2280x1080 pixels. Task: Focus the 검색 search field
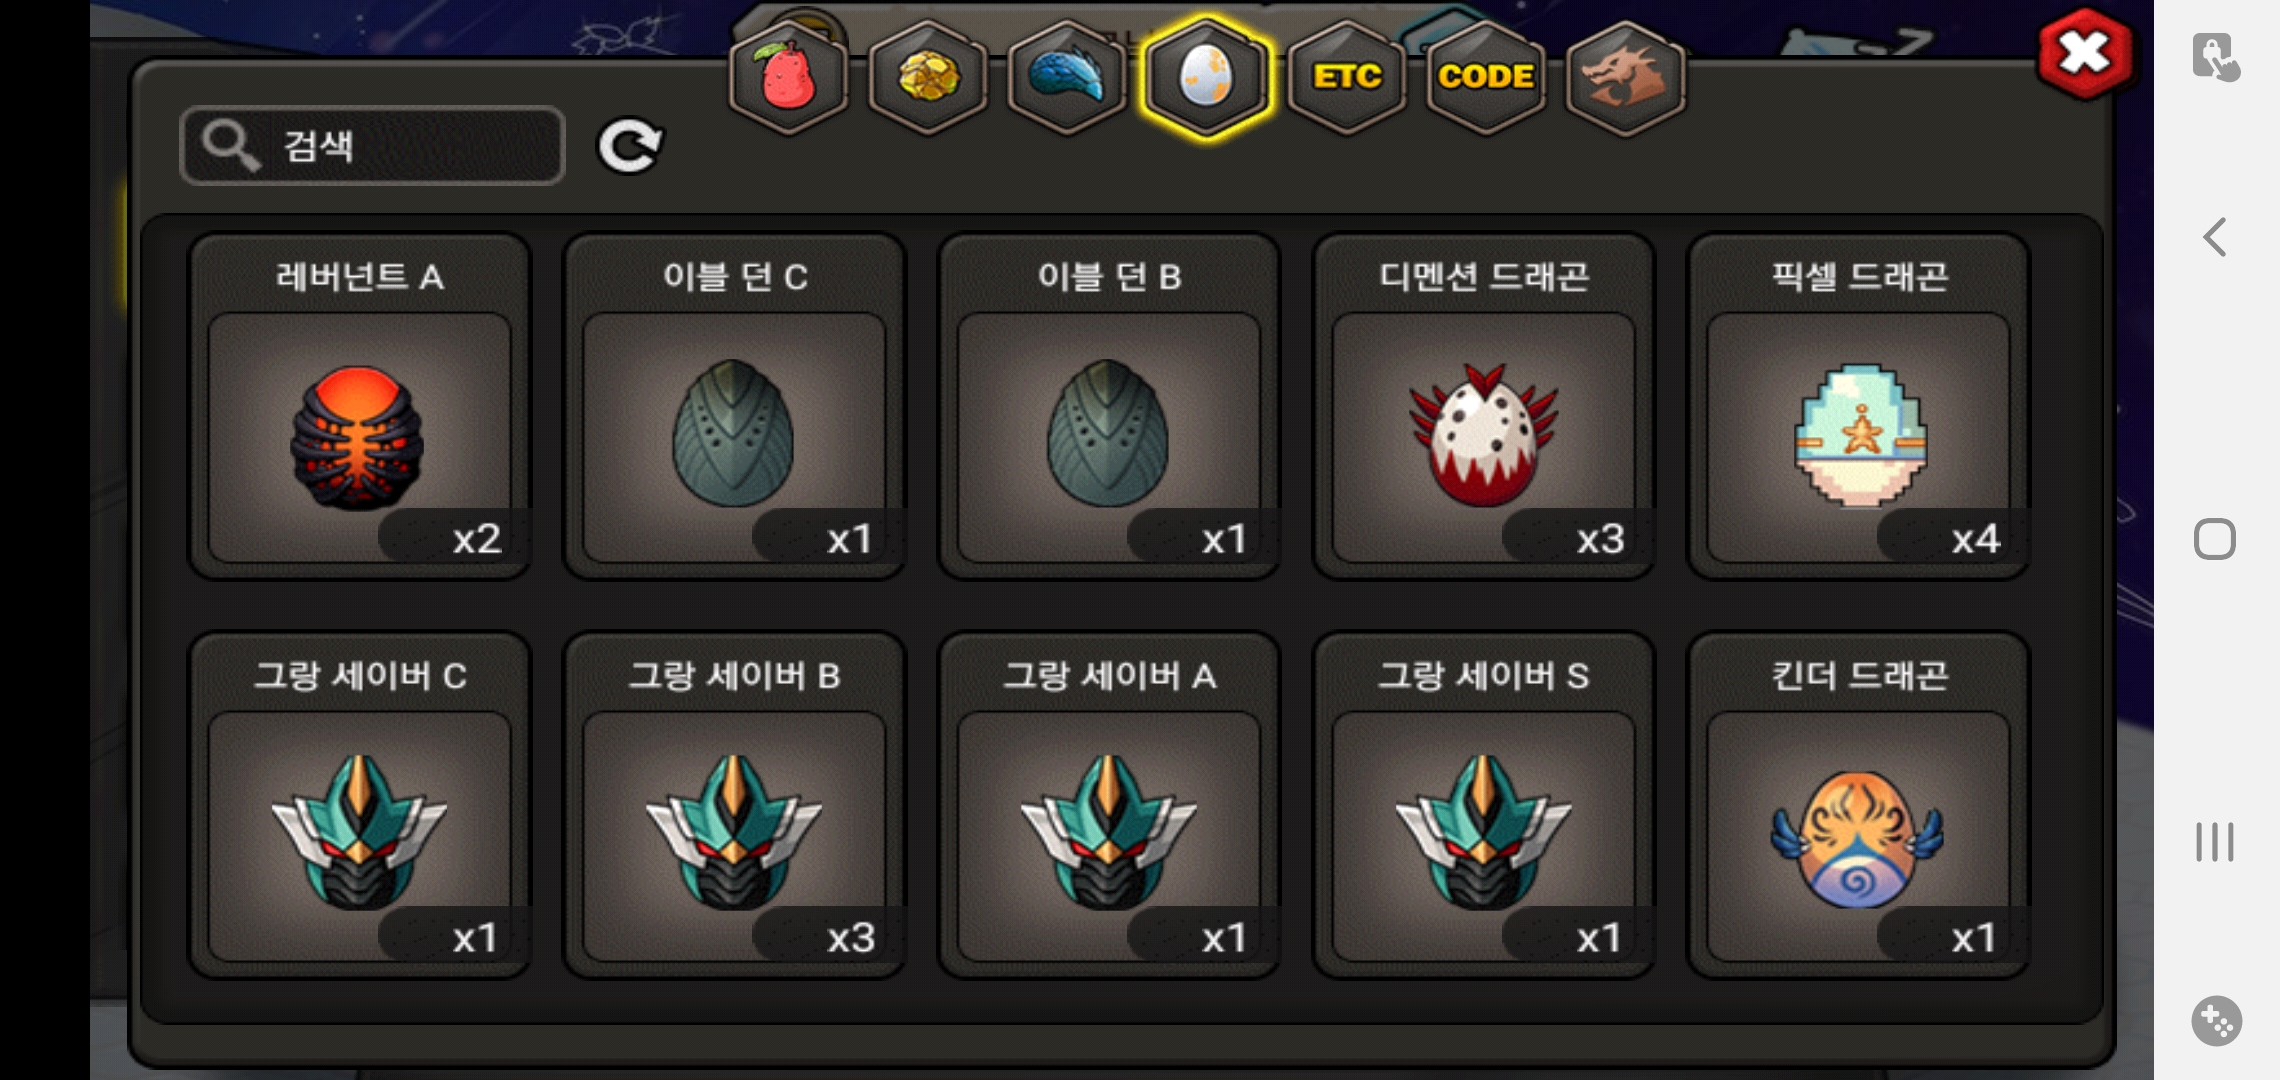(x=372, y=146)
